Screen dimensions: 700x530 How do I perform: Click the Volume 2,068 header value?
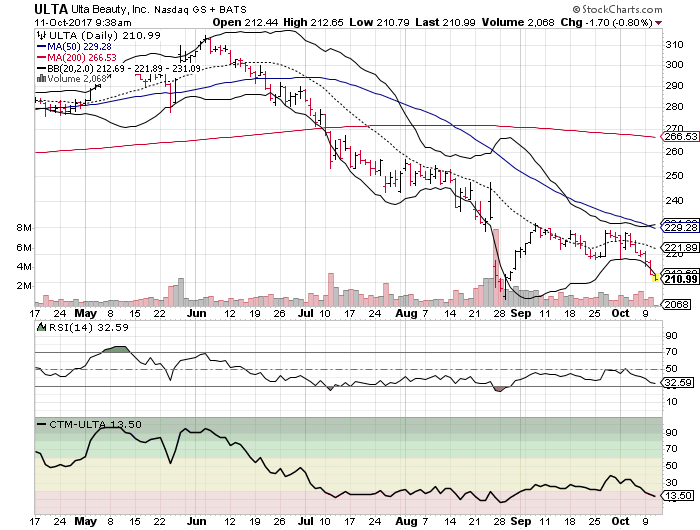pos(518,22)
